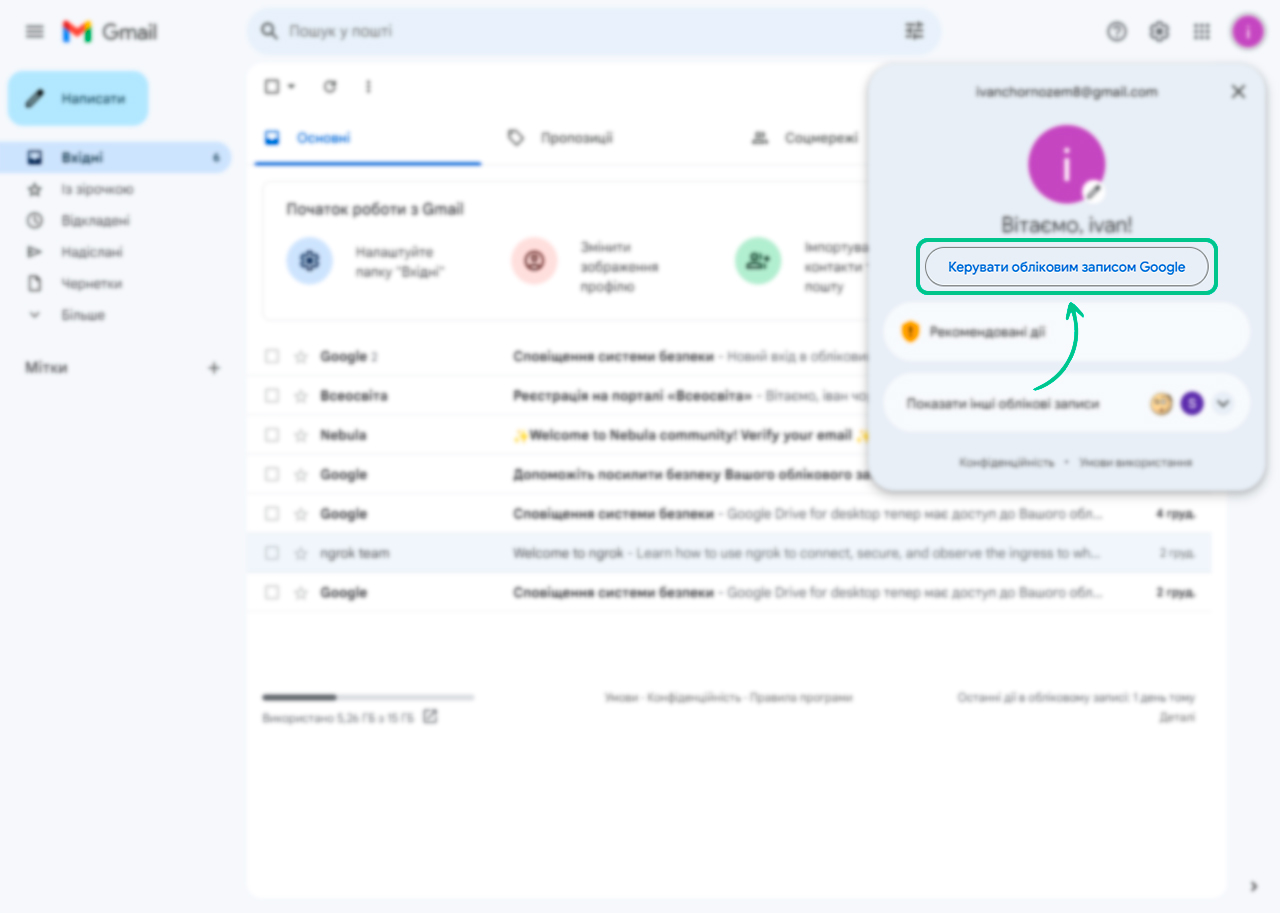Screen dimensions: 1280x913
Task: Click the import contacts icon
Action: pyautogui.click(x=758, y=260)
